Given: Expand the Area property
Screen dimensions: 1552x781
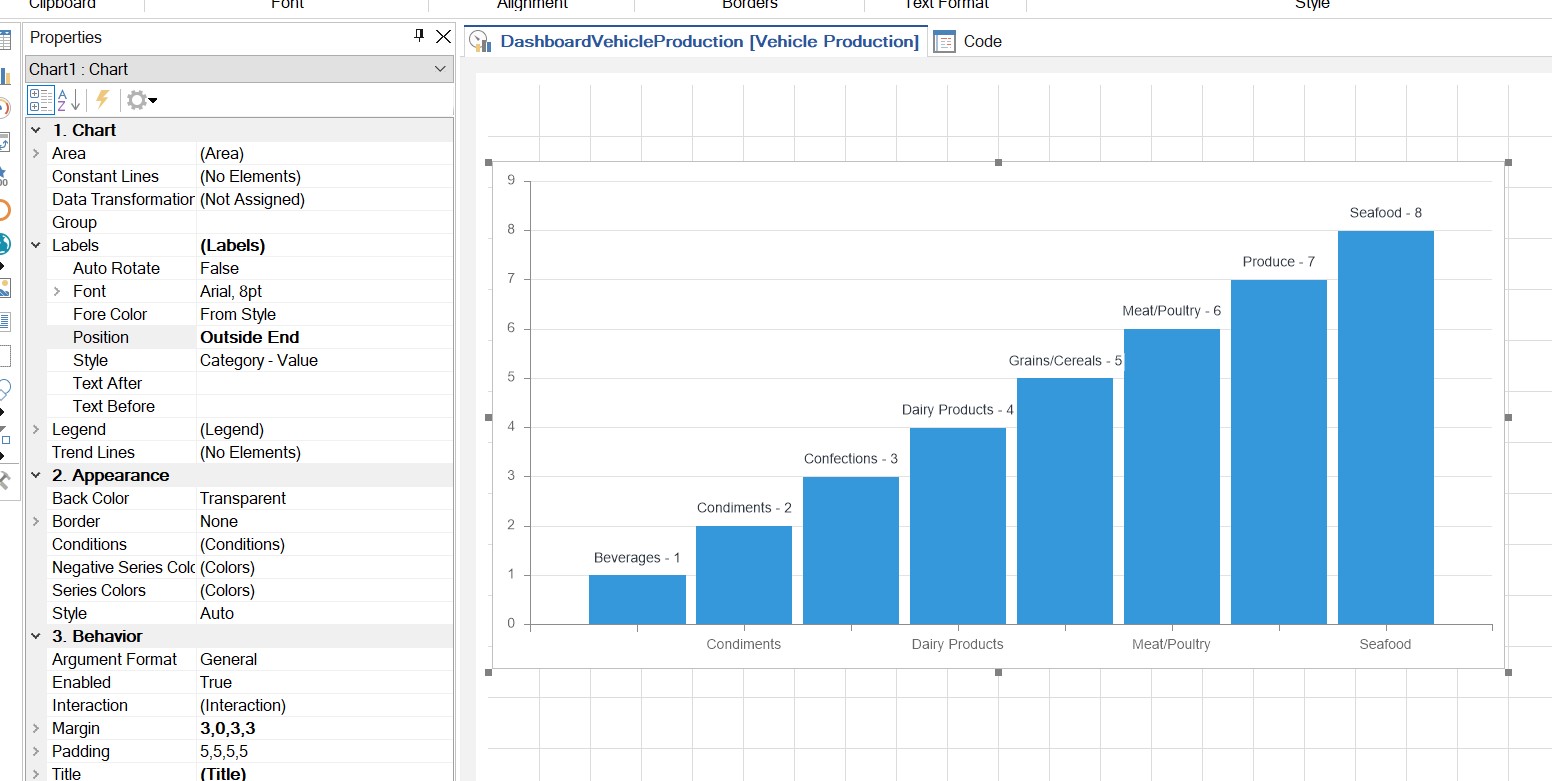Looking at the screenshot, I should [x=36, y=153].
